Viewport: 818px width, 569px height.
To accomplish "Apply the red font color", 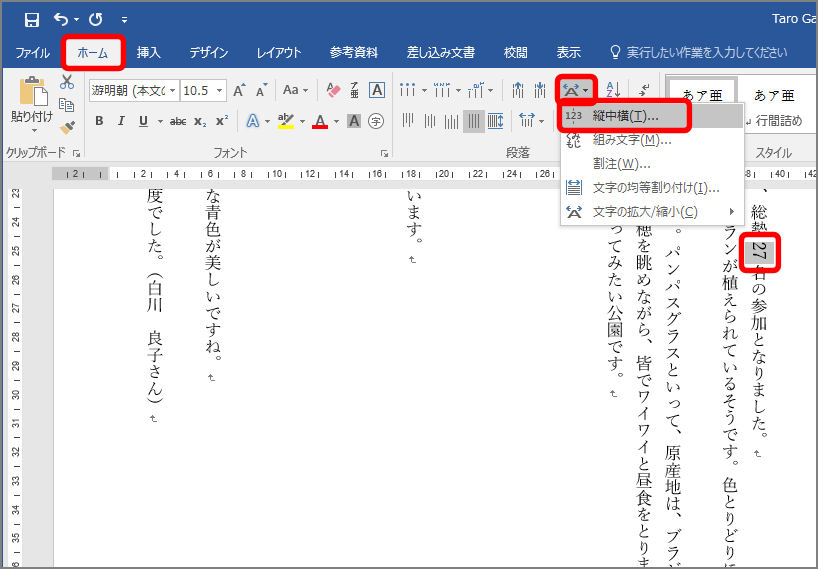I will point(320,122).
